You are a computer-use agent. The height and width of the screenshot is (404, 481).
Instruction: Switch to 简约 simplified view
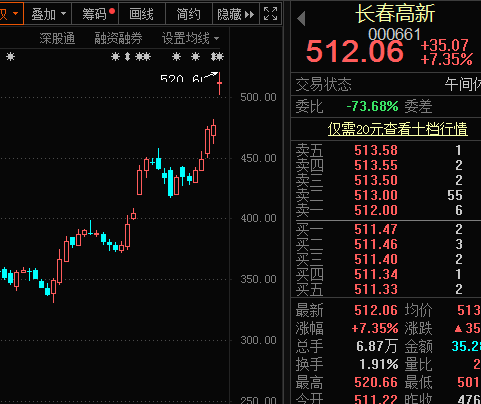189,14
